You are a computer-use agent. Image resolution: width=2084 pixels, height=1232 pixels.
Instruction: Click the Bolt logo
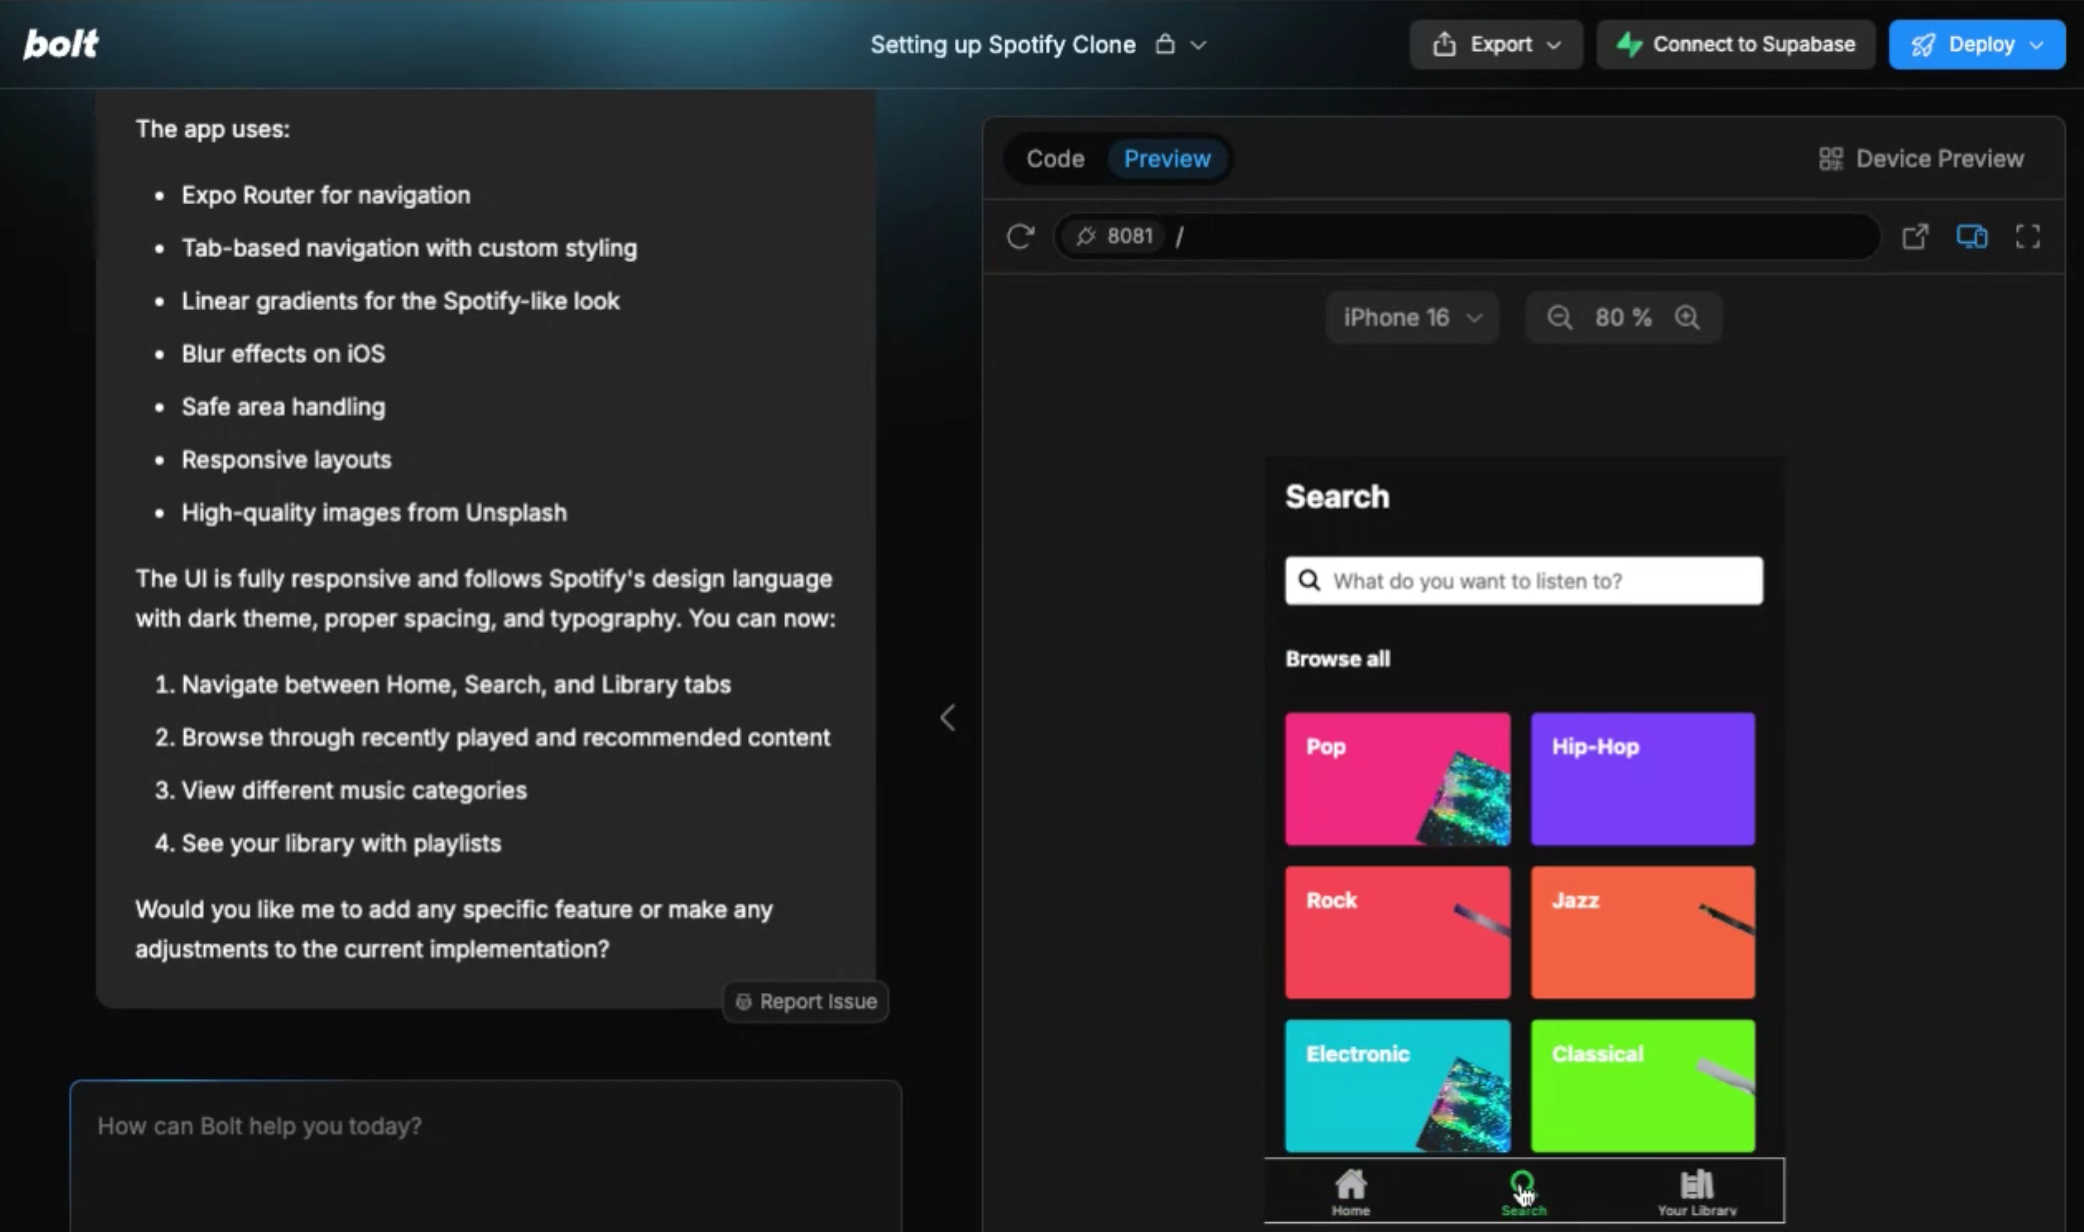point(60,44)
